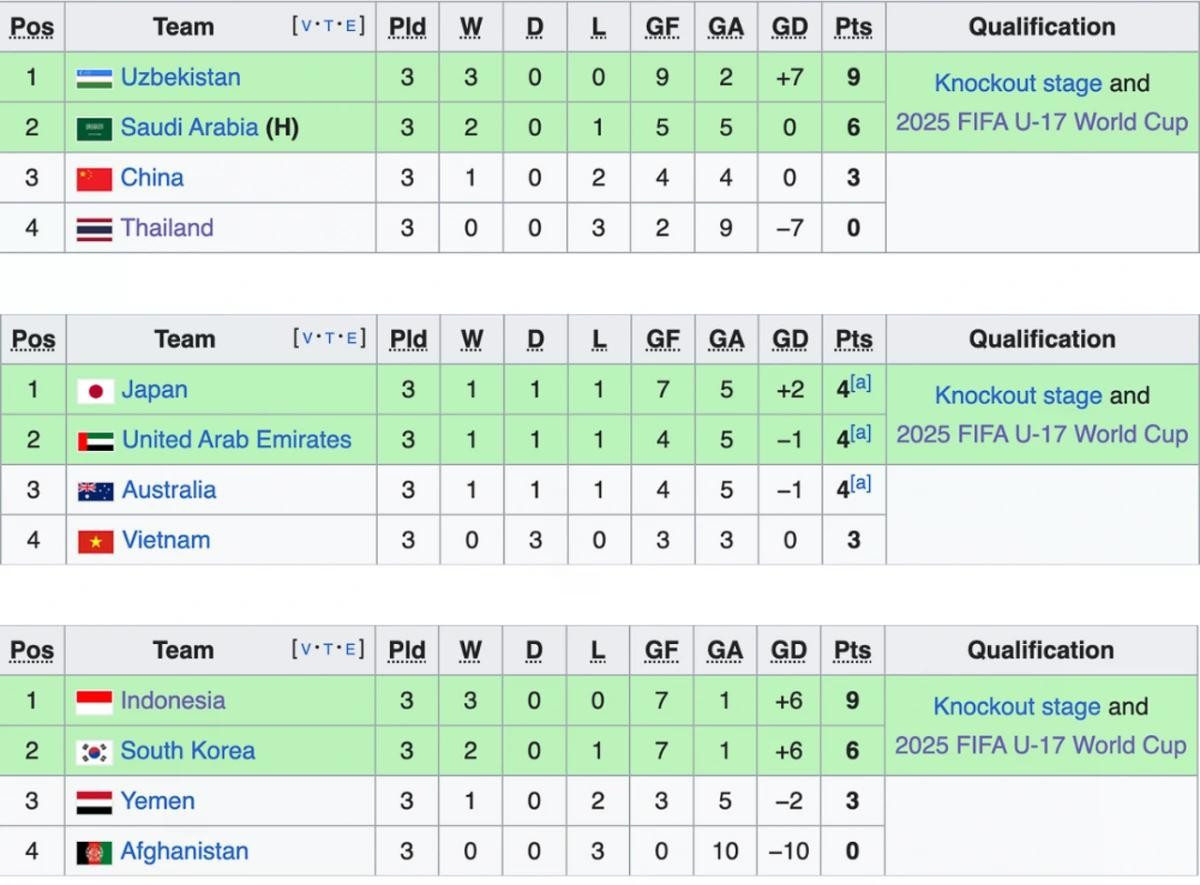Screen dimensions: 1200x885
Task: Click the Uzbekistan flag icon
Action: 94,78
